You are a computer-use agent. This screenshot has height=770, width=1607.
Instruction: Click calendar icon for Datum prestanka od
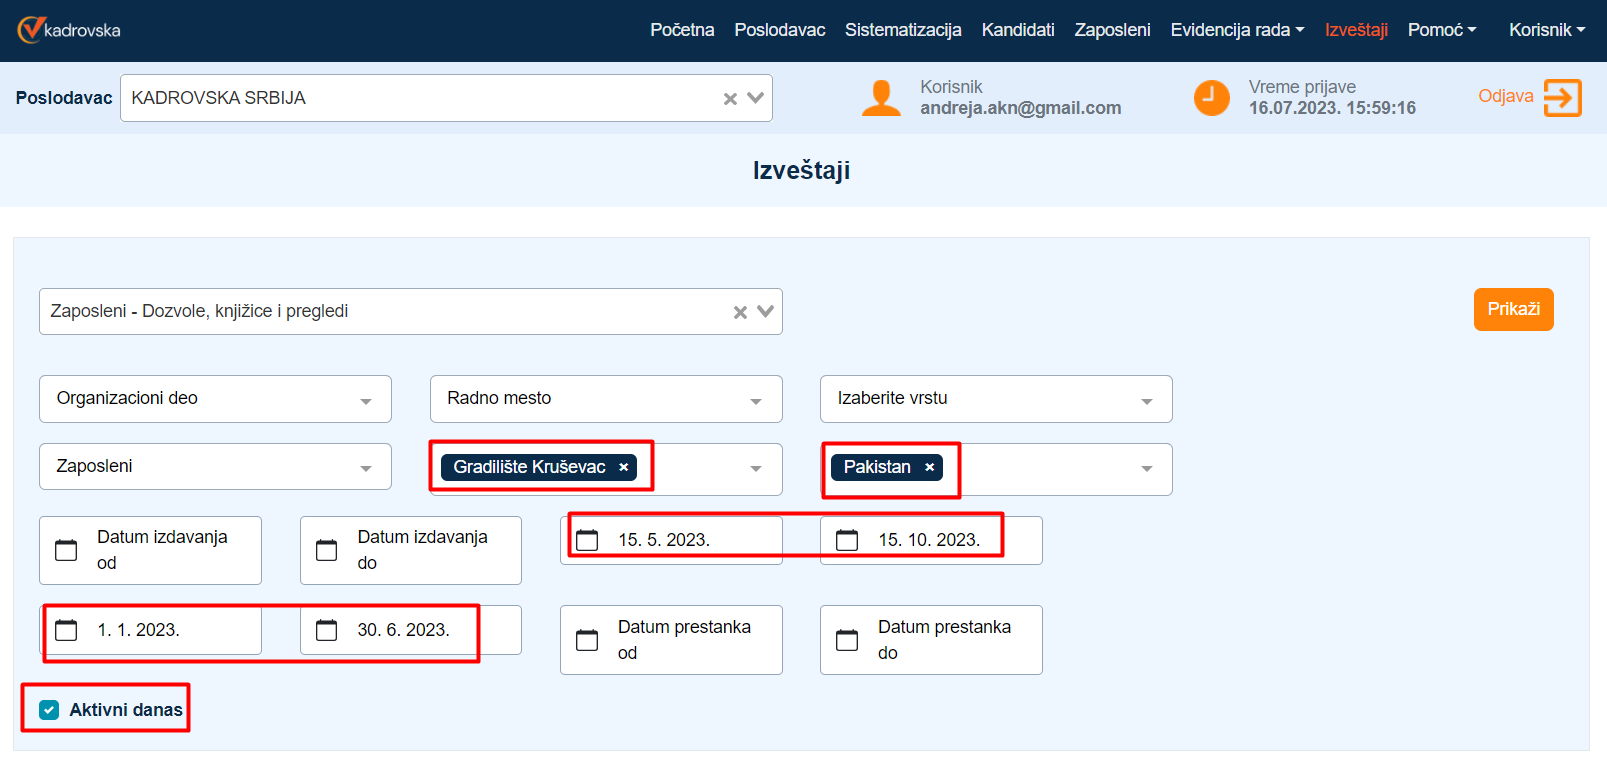point(587,640)
